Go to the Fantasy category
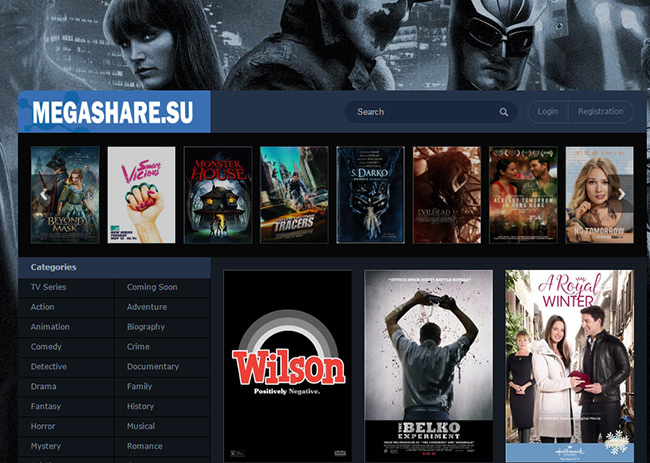 [65, 407]
